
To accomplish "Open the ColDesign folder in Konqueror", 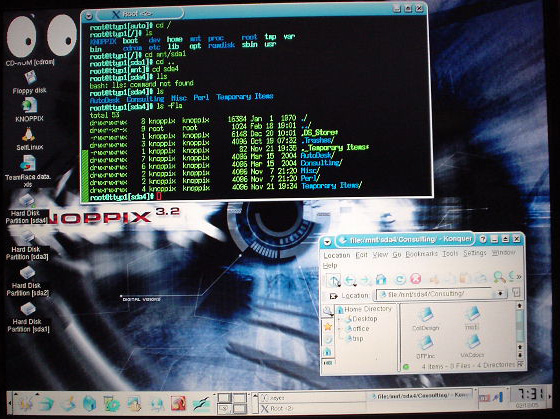I will pyautogui.click(x=426, y=319).
